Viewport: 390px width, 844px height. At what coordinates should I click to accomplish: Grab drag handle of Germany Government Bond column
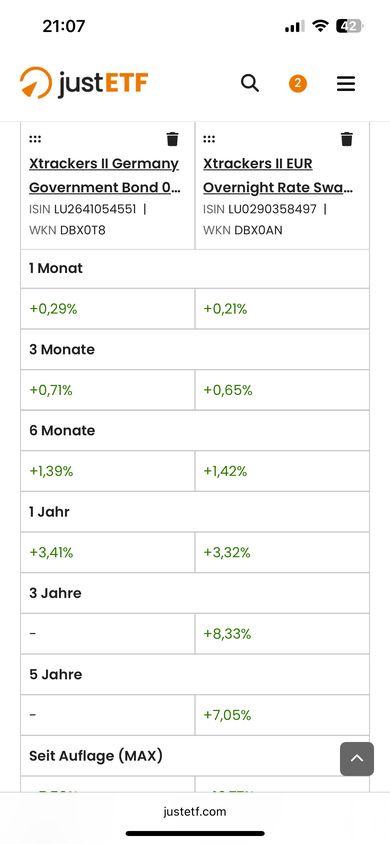pyautogui.click(x=35, y=139)
